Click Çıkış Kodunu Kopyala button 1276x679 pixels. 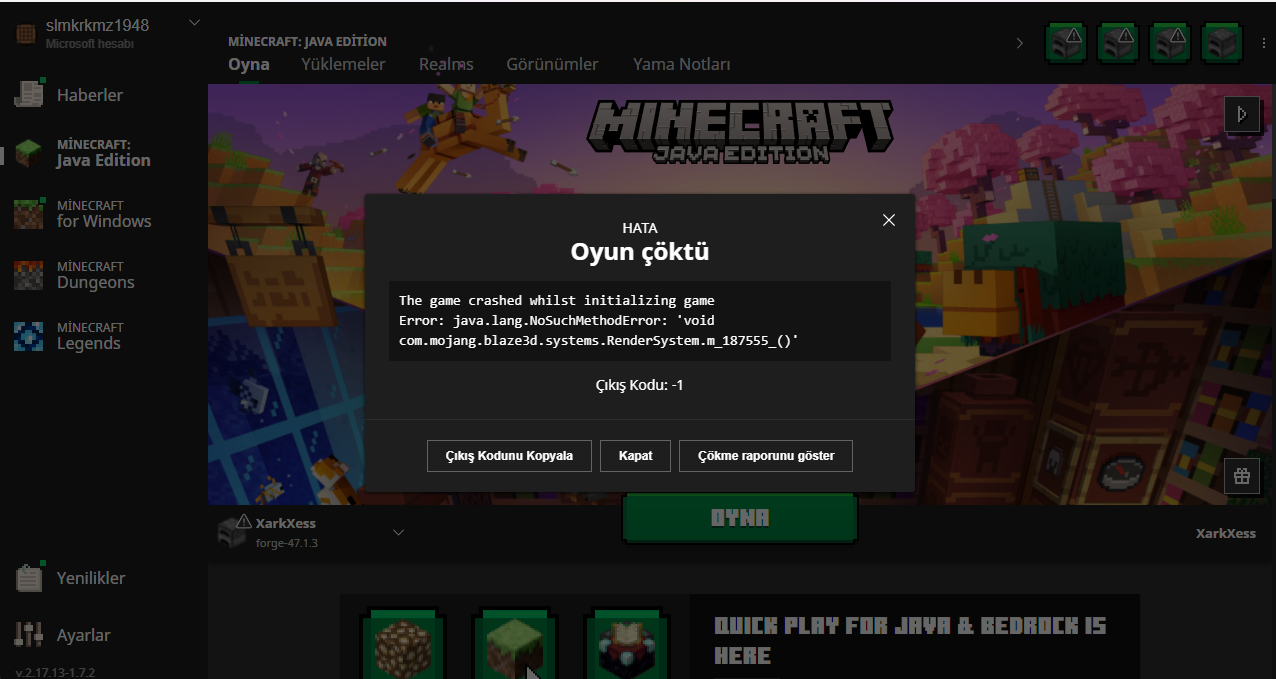point(509,455)
